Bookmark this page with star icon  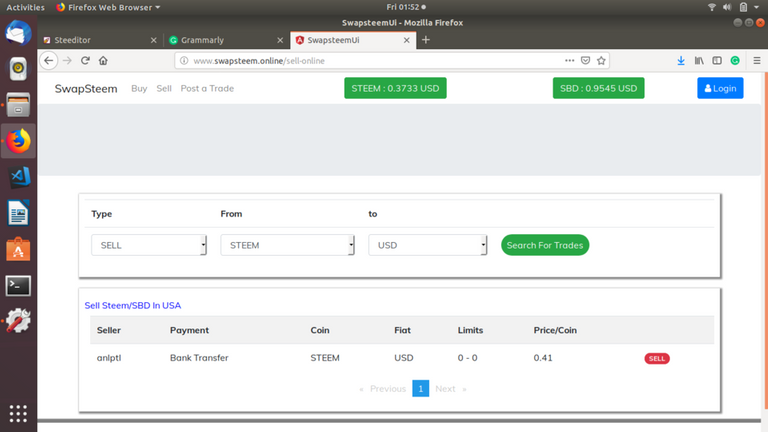601,61
